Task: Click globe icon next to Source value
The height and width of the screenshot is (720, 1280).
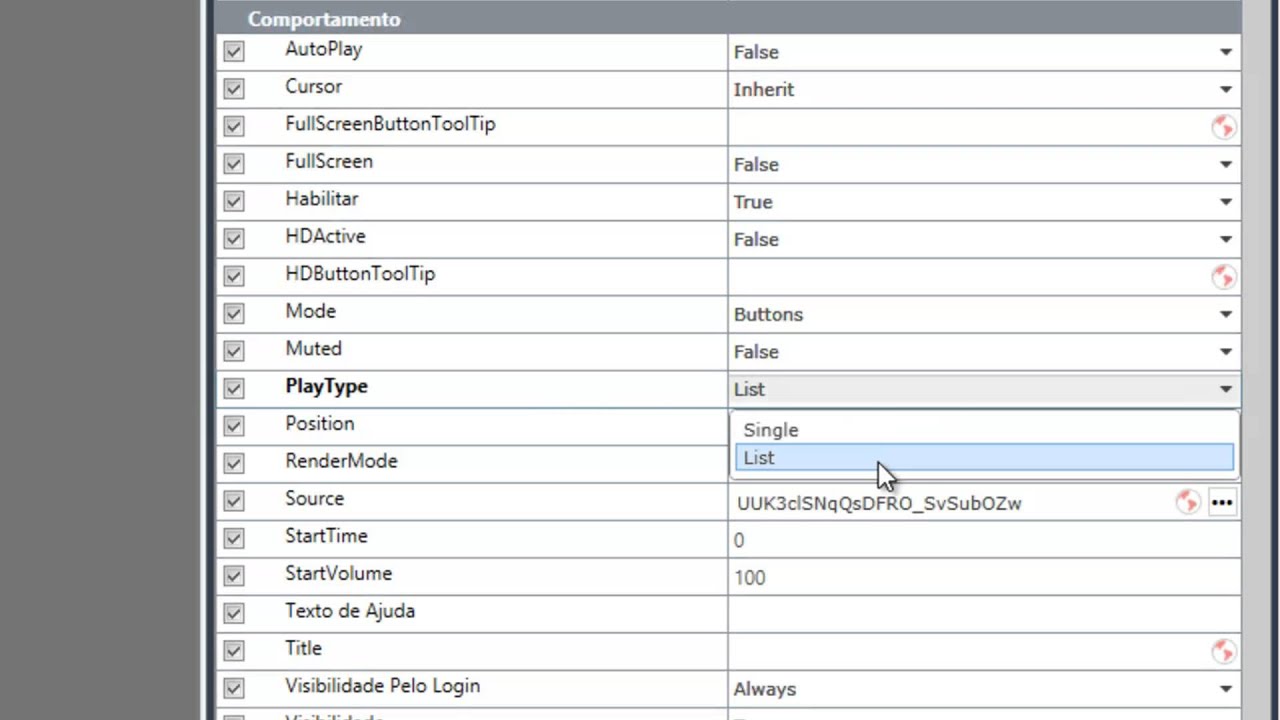Action: [x=1187, y=502]
